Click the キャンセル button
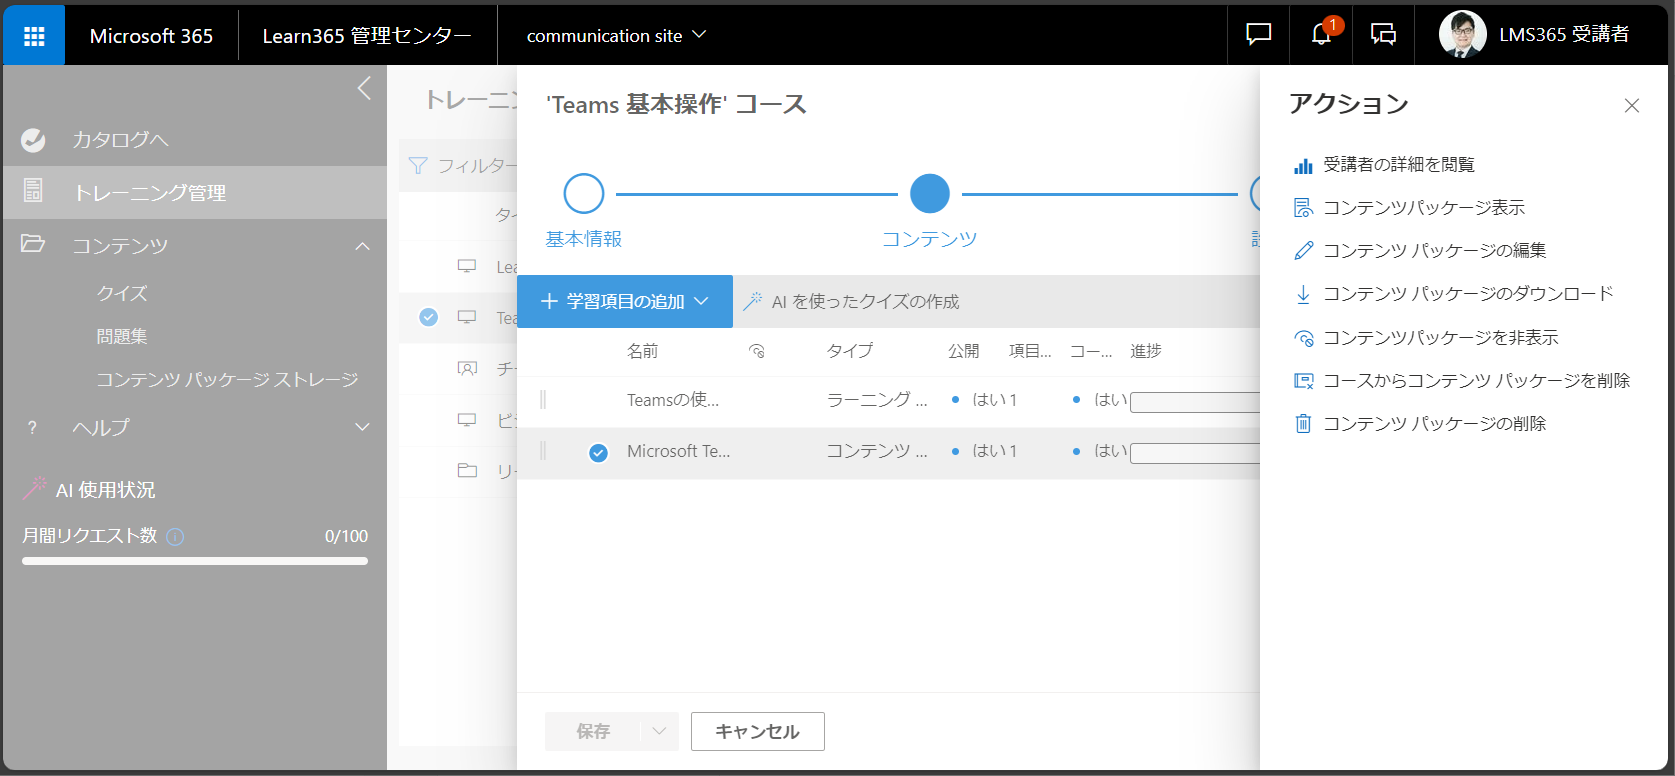The image size is (1675, 776). [758, 731]
